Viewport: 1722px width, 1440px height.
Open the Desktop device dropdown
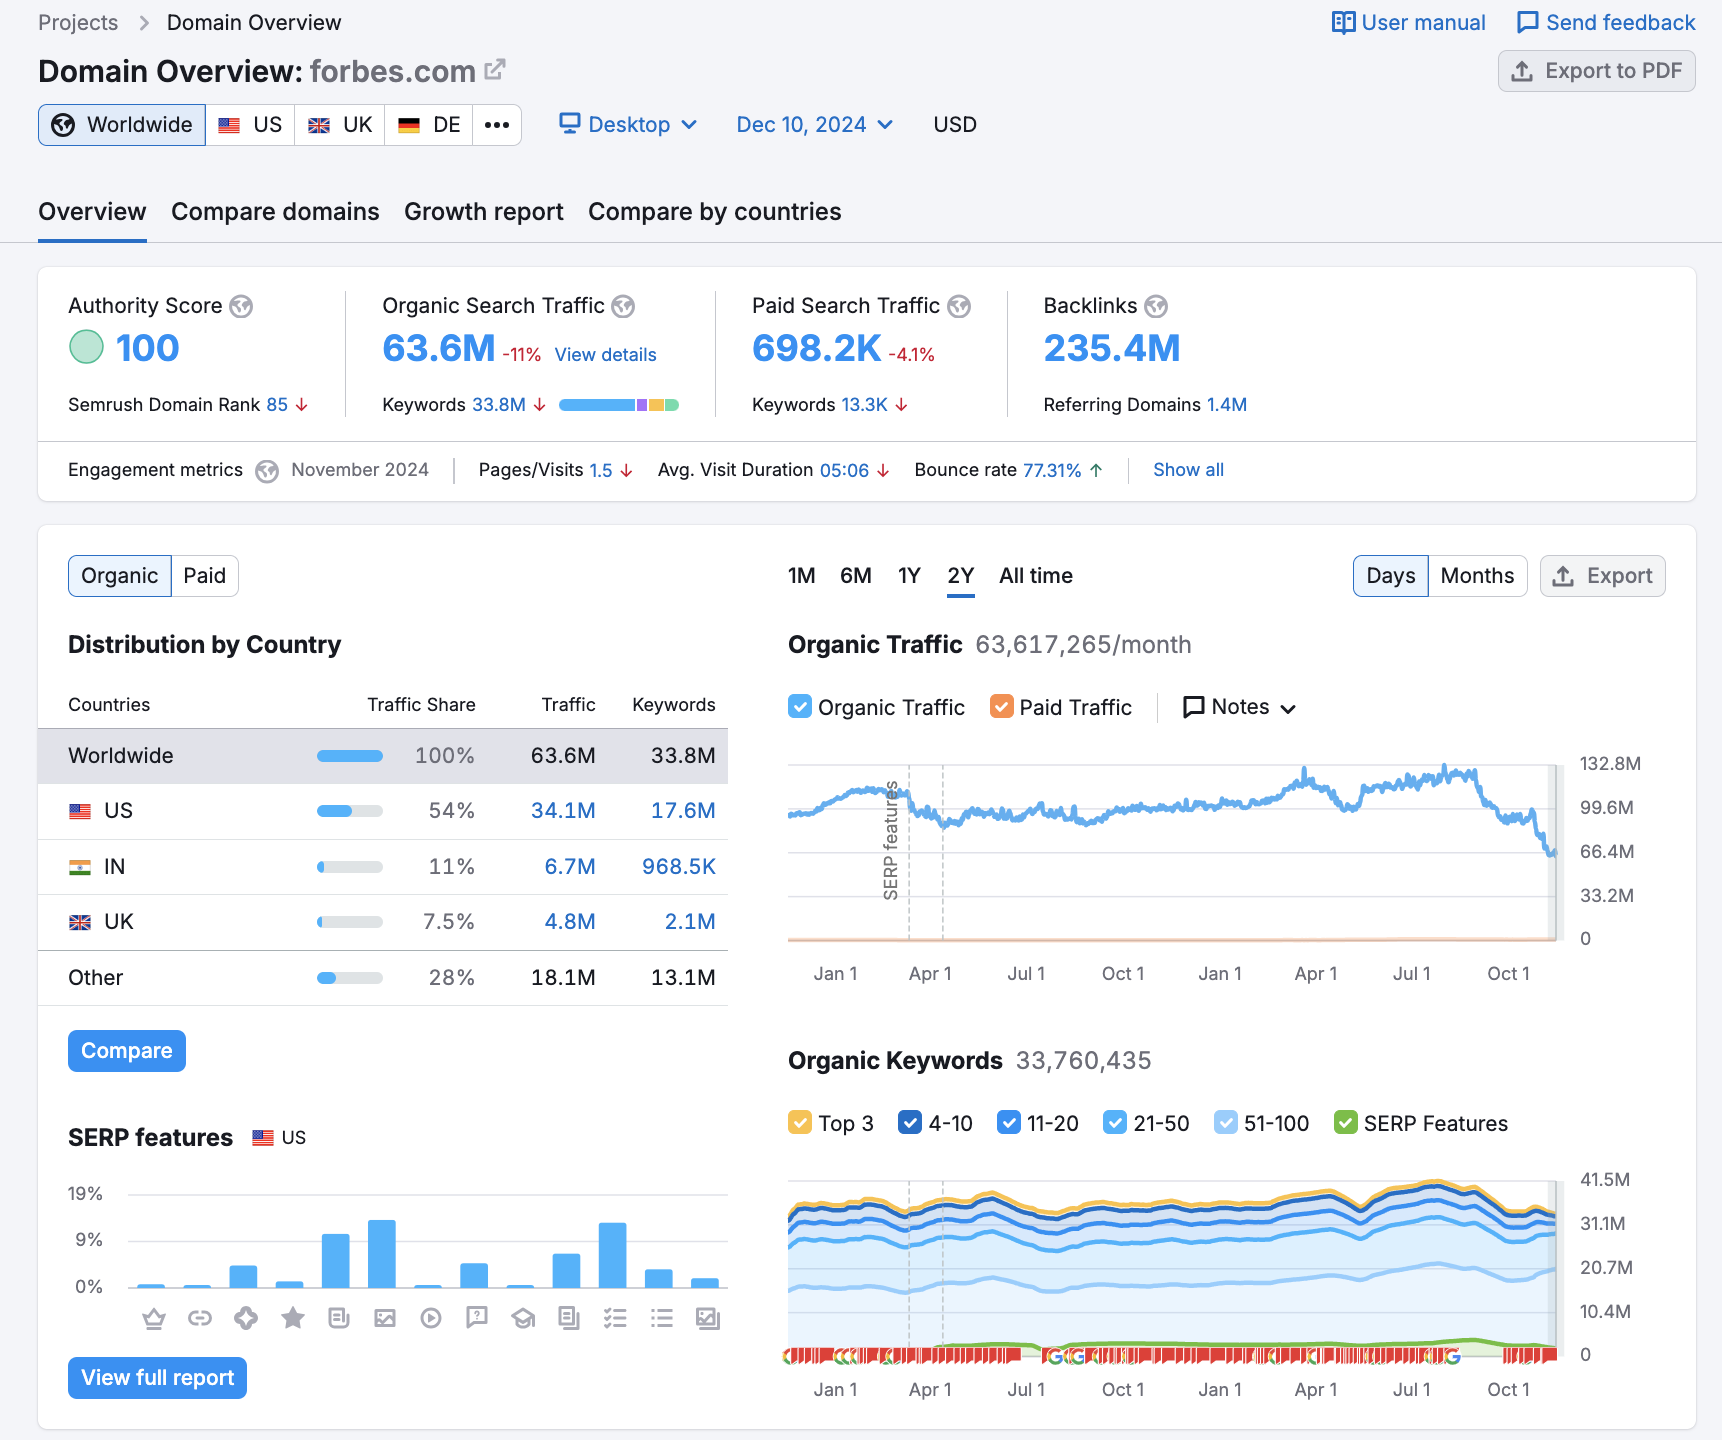[628, 125]
